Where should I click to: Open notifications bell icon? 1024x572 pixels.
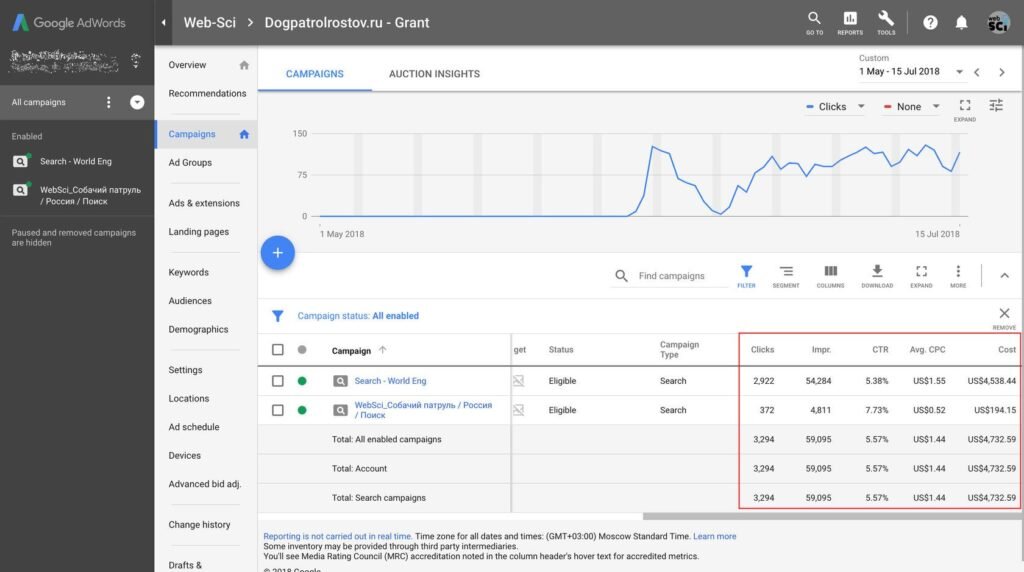point(961,23)
